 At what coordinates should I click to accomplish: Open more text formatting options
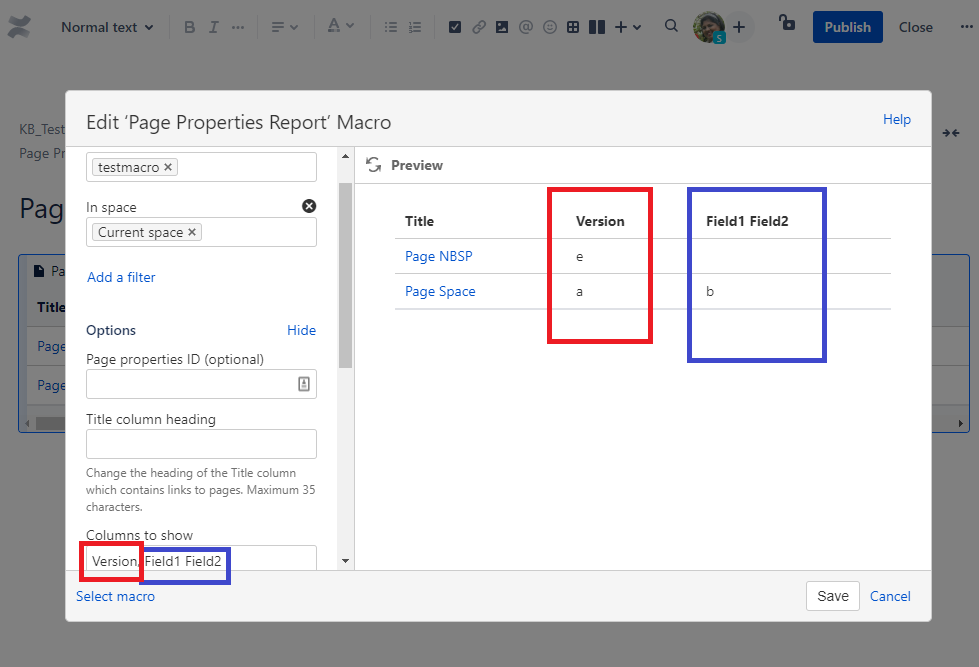click(238, 27)
